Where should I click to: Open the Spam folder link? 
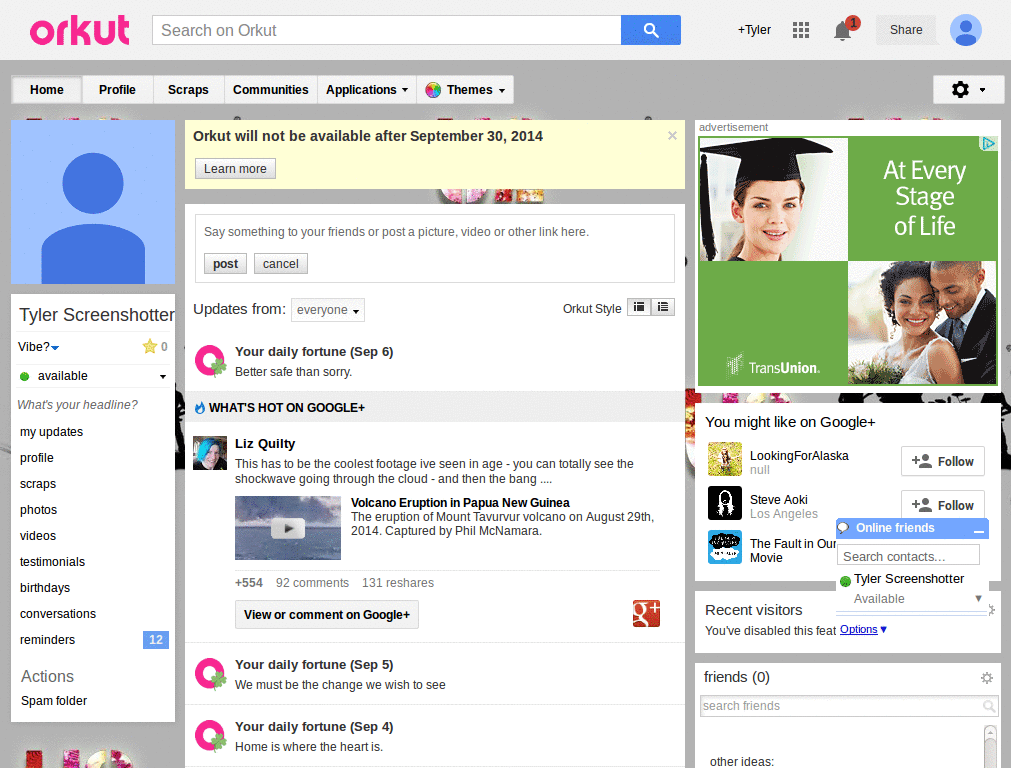tap(54, 701)
